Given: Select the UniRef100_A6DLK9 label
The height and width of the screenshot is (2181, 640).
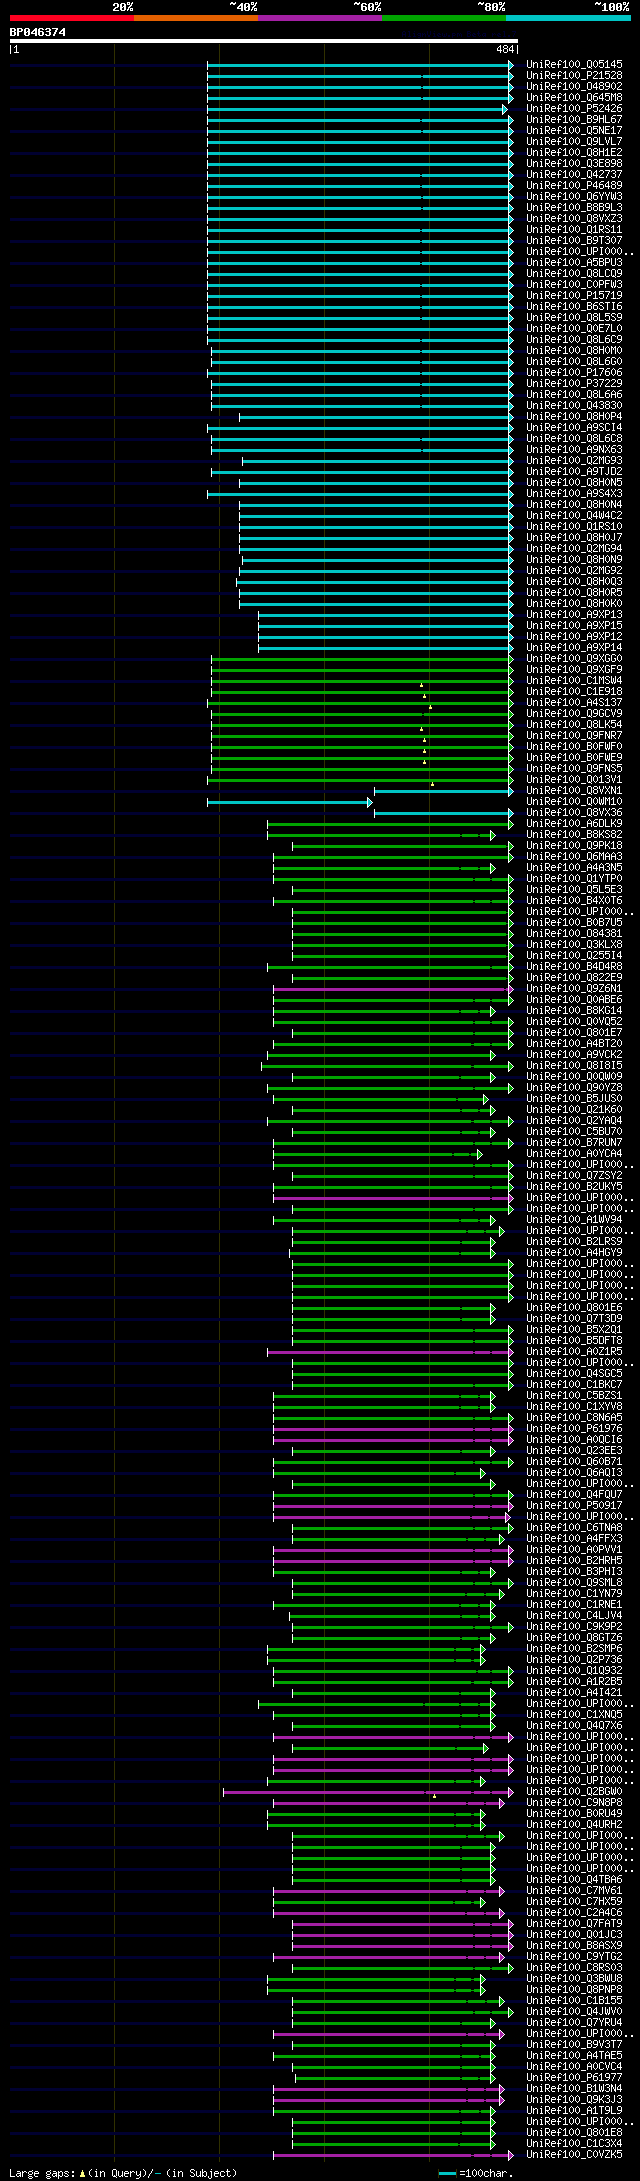Looking at the screenshot, I should tap(574, 824).
